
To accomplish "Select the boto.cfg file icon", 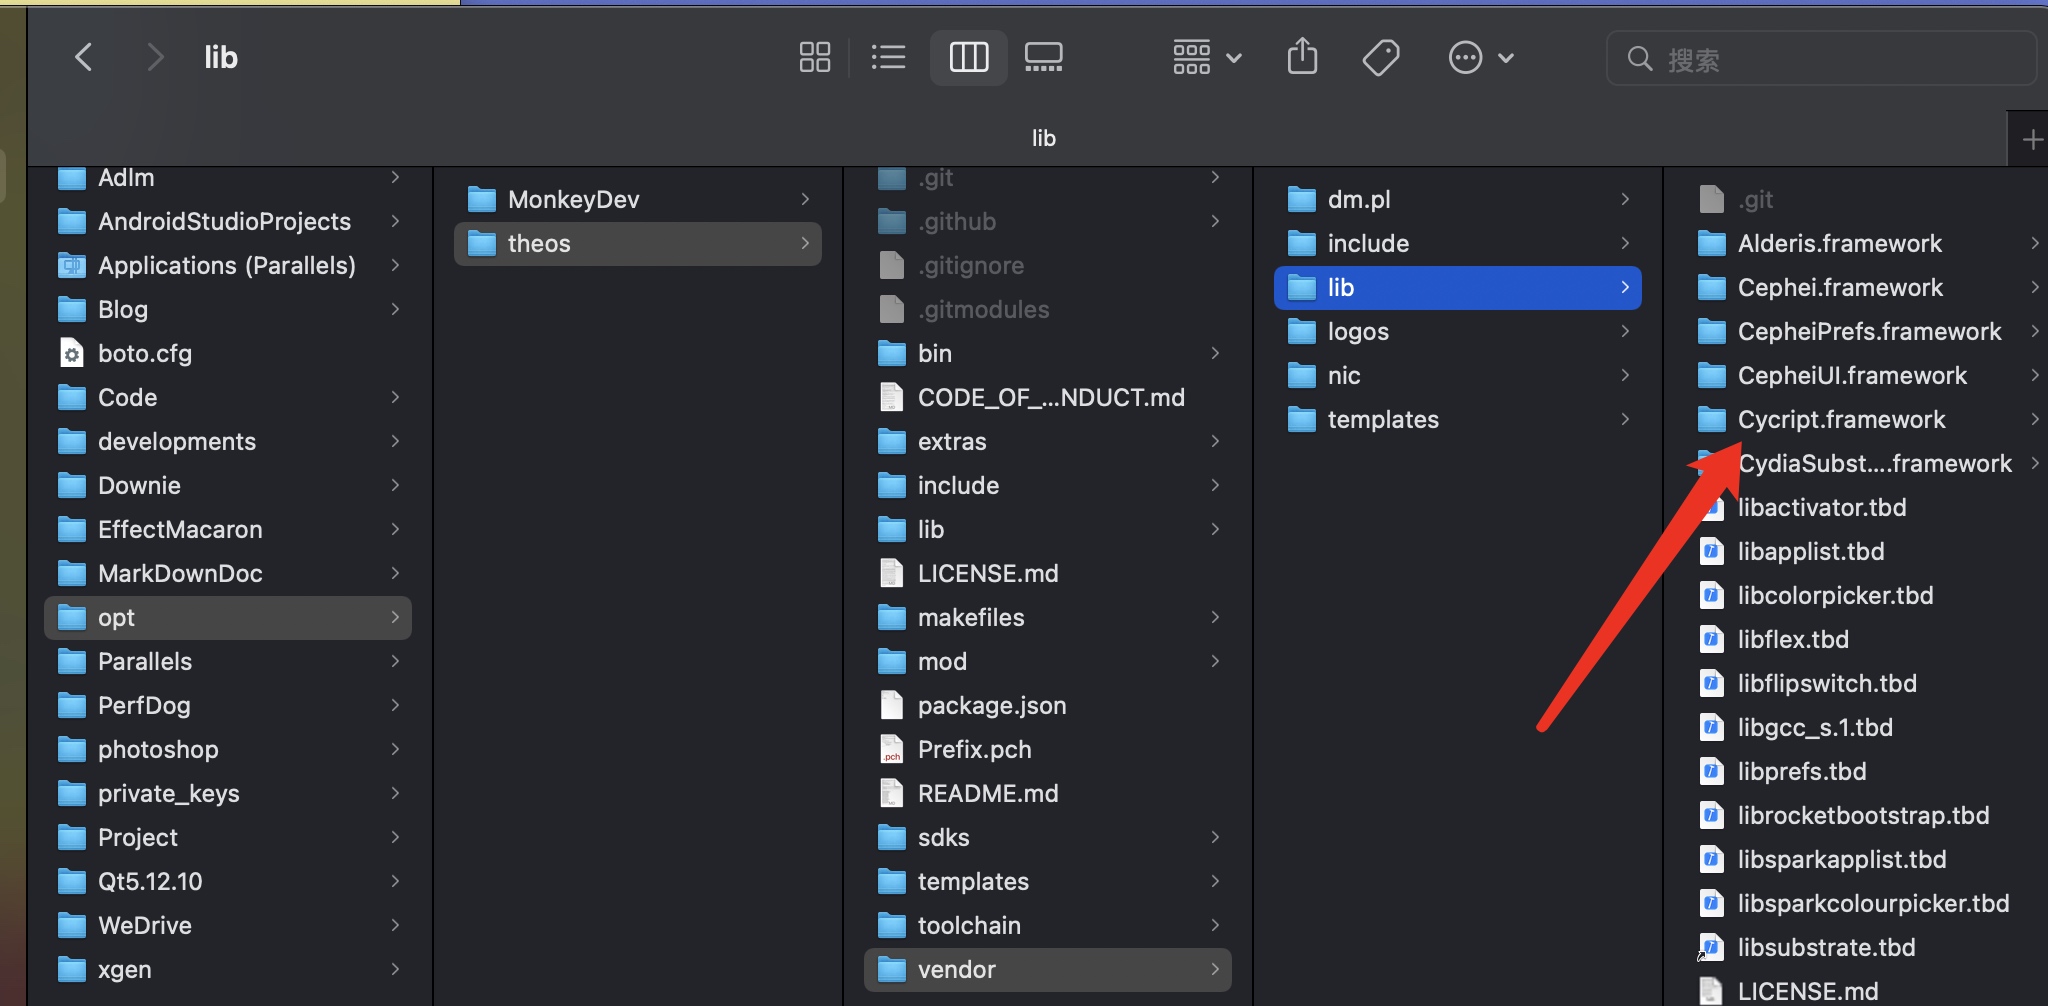I will pos(72,353).
